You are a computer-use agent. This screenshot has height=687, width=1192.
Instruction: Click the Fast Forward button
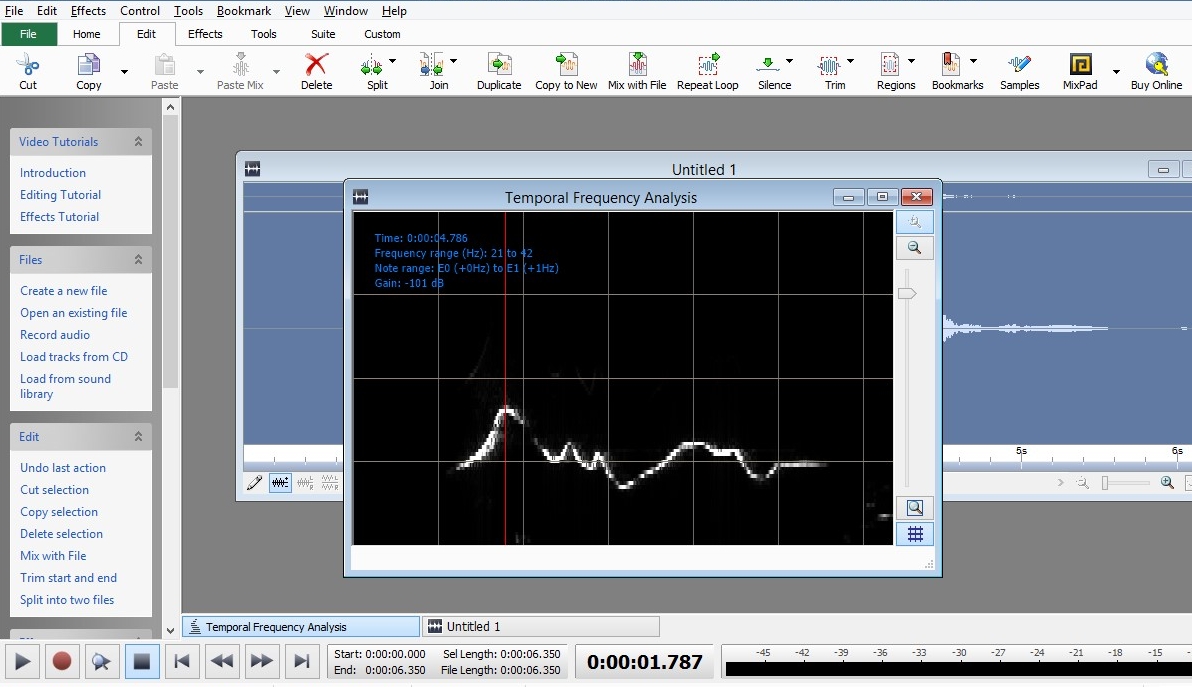click(x=262, y=662)
